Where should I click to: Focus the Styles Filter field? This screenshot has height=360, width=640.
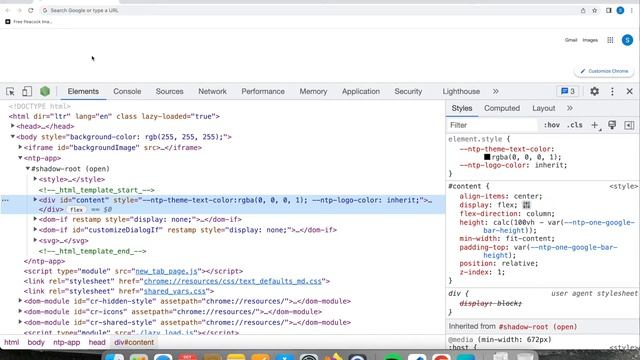pyautogui.click(x=492, y=125)
